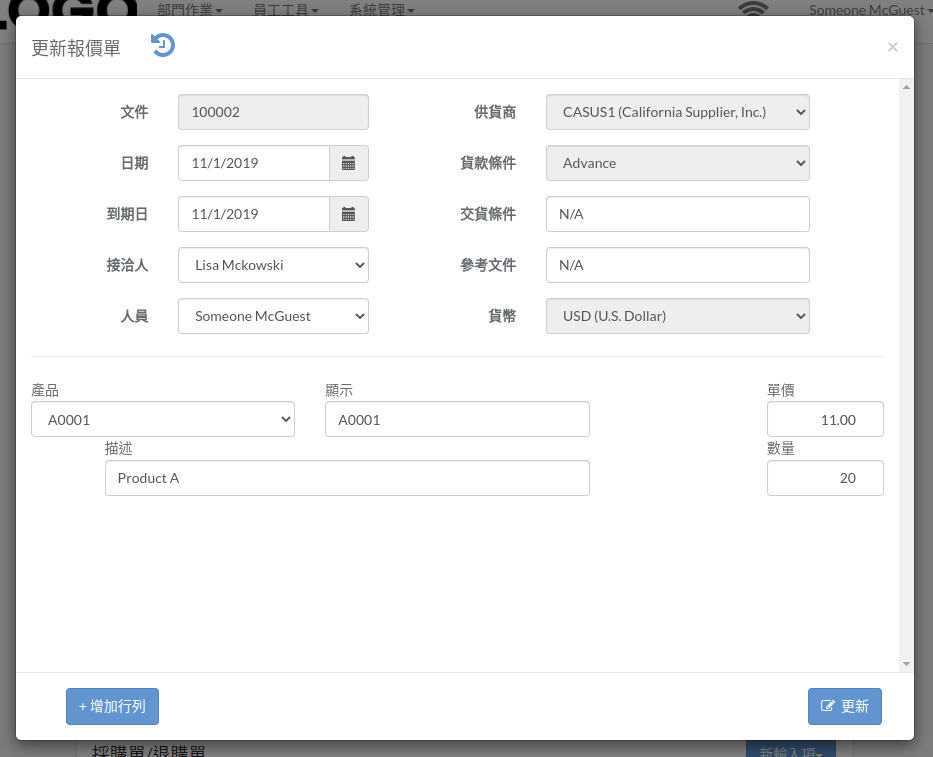Viewport: 933px width, 757px height.
Task: Click the 交貨條件 input field
Action: click(x=678, y=214)
